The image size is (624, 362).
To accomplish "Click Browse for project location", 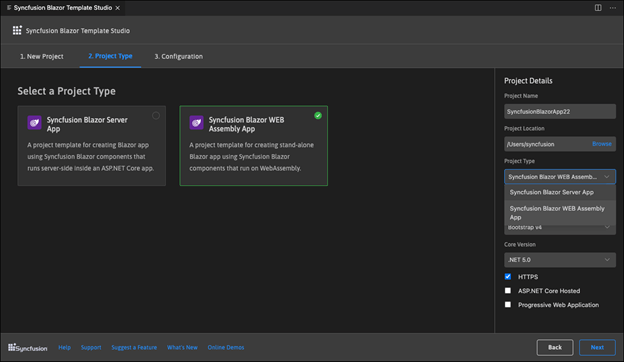I will pyautogui.click(x=601, y=144).
